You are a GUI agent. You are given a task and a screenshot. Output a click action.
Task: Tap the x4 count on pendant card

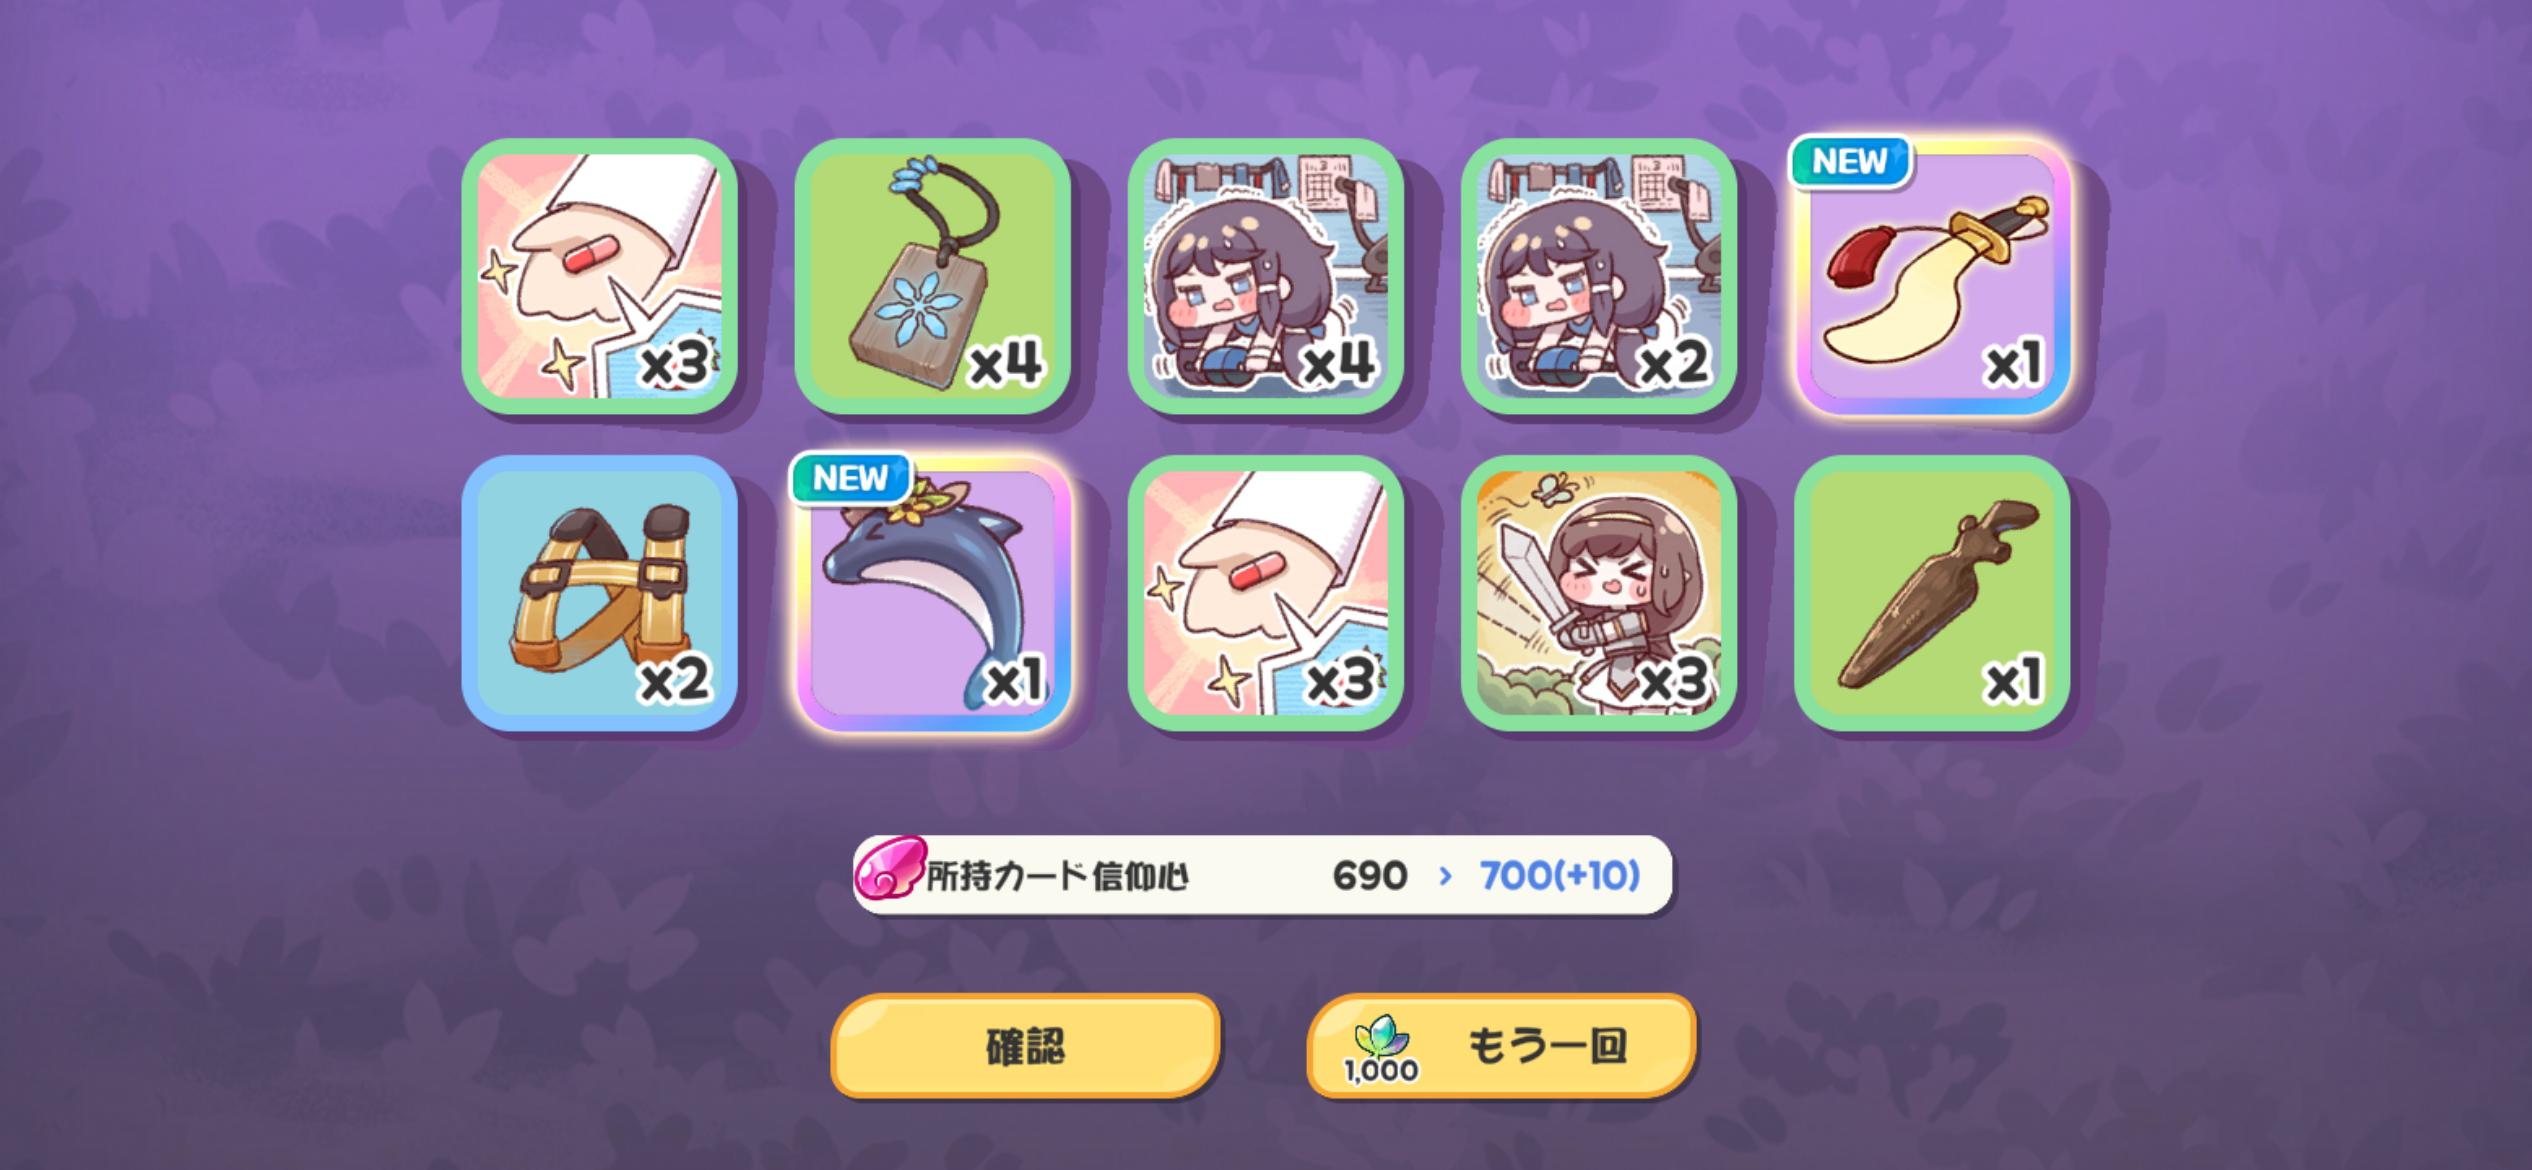[1006, 362]
